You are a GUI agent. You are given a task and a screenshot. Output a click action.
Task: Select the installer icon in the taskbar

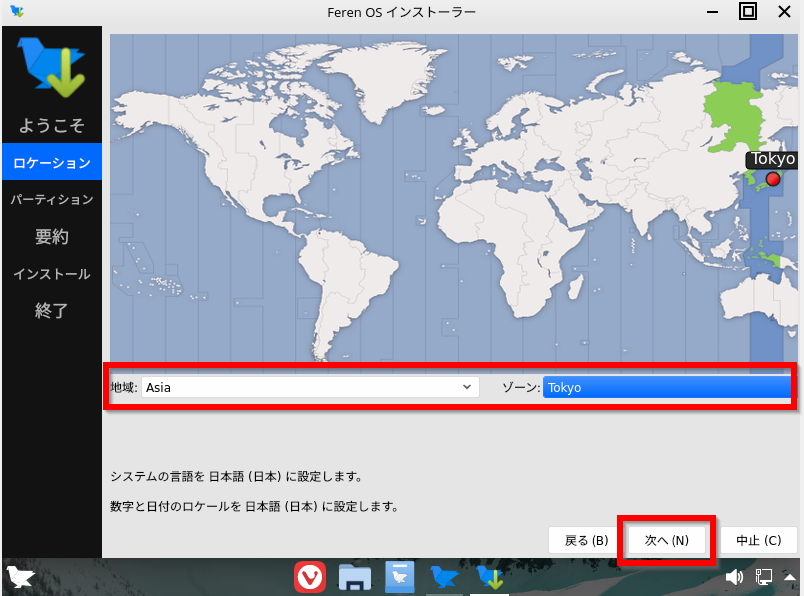(x=489, y=577)
